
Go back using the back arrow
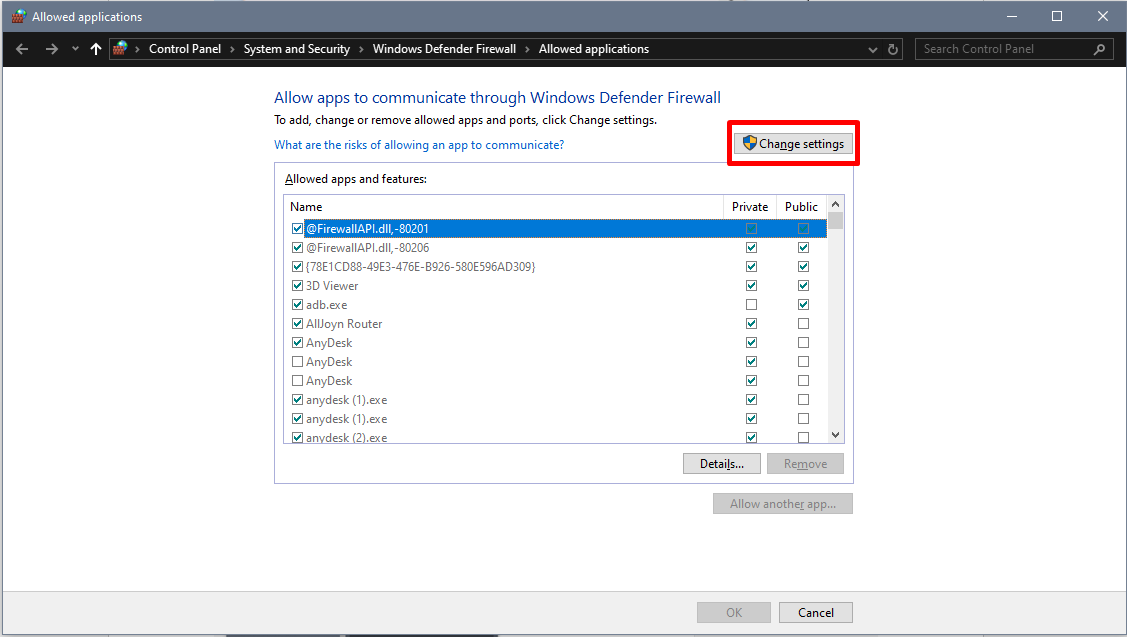point(22,49)
